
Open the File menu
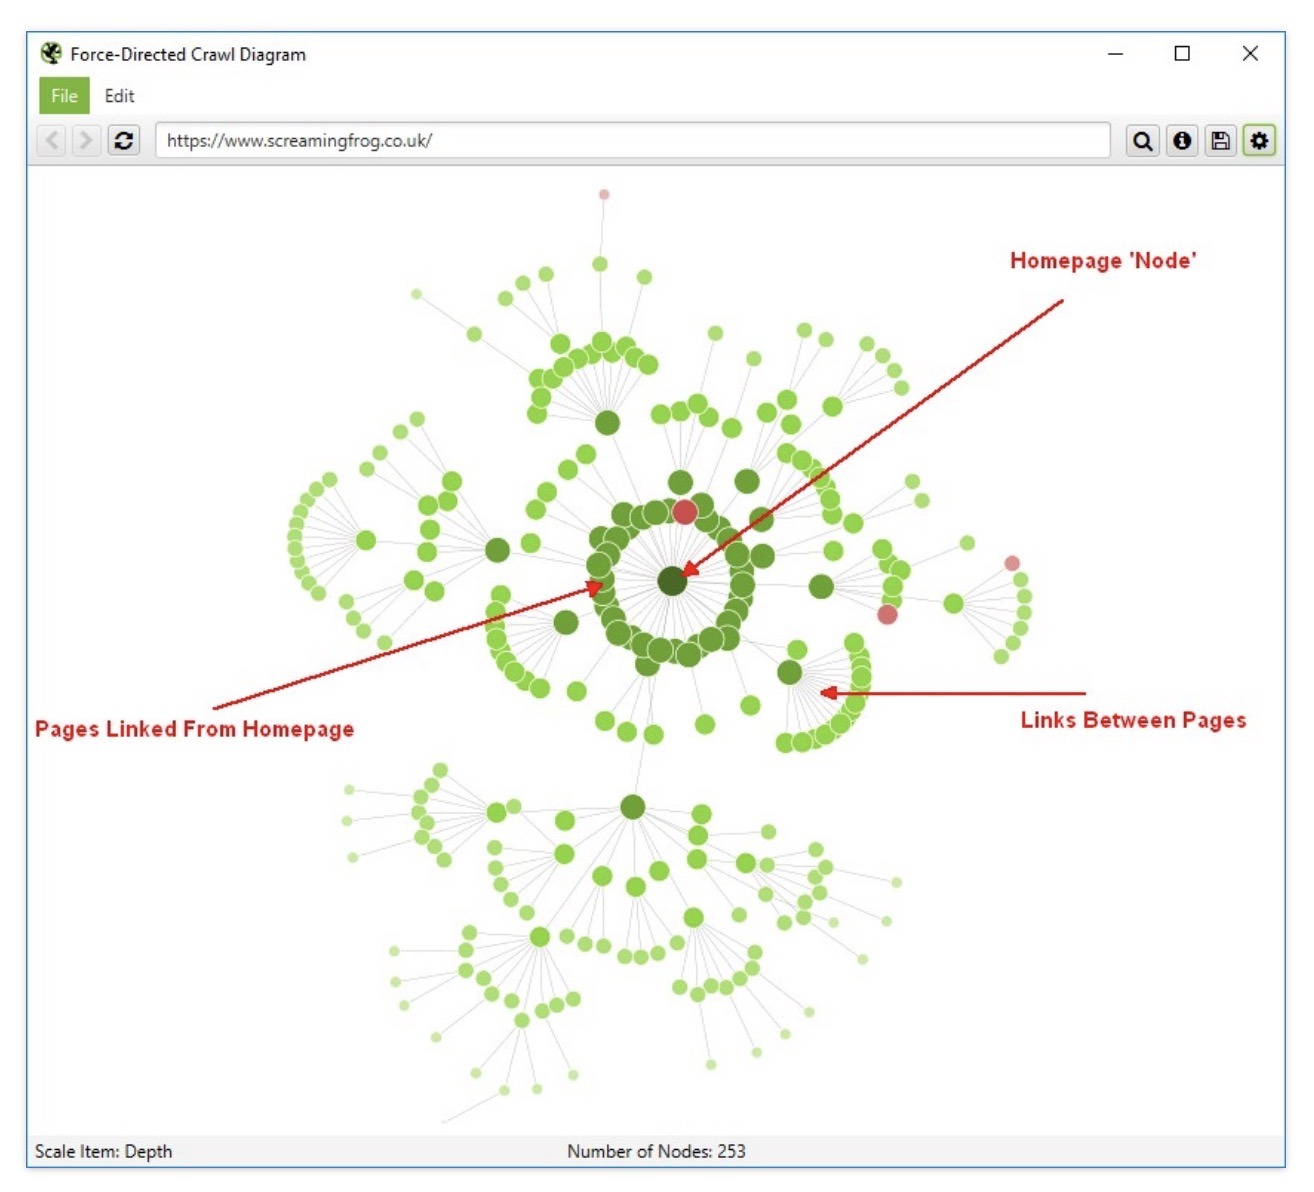pos(63,96)
